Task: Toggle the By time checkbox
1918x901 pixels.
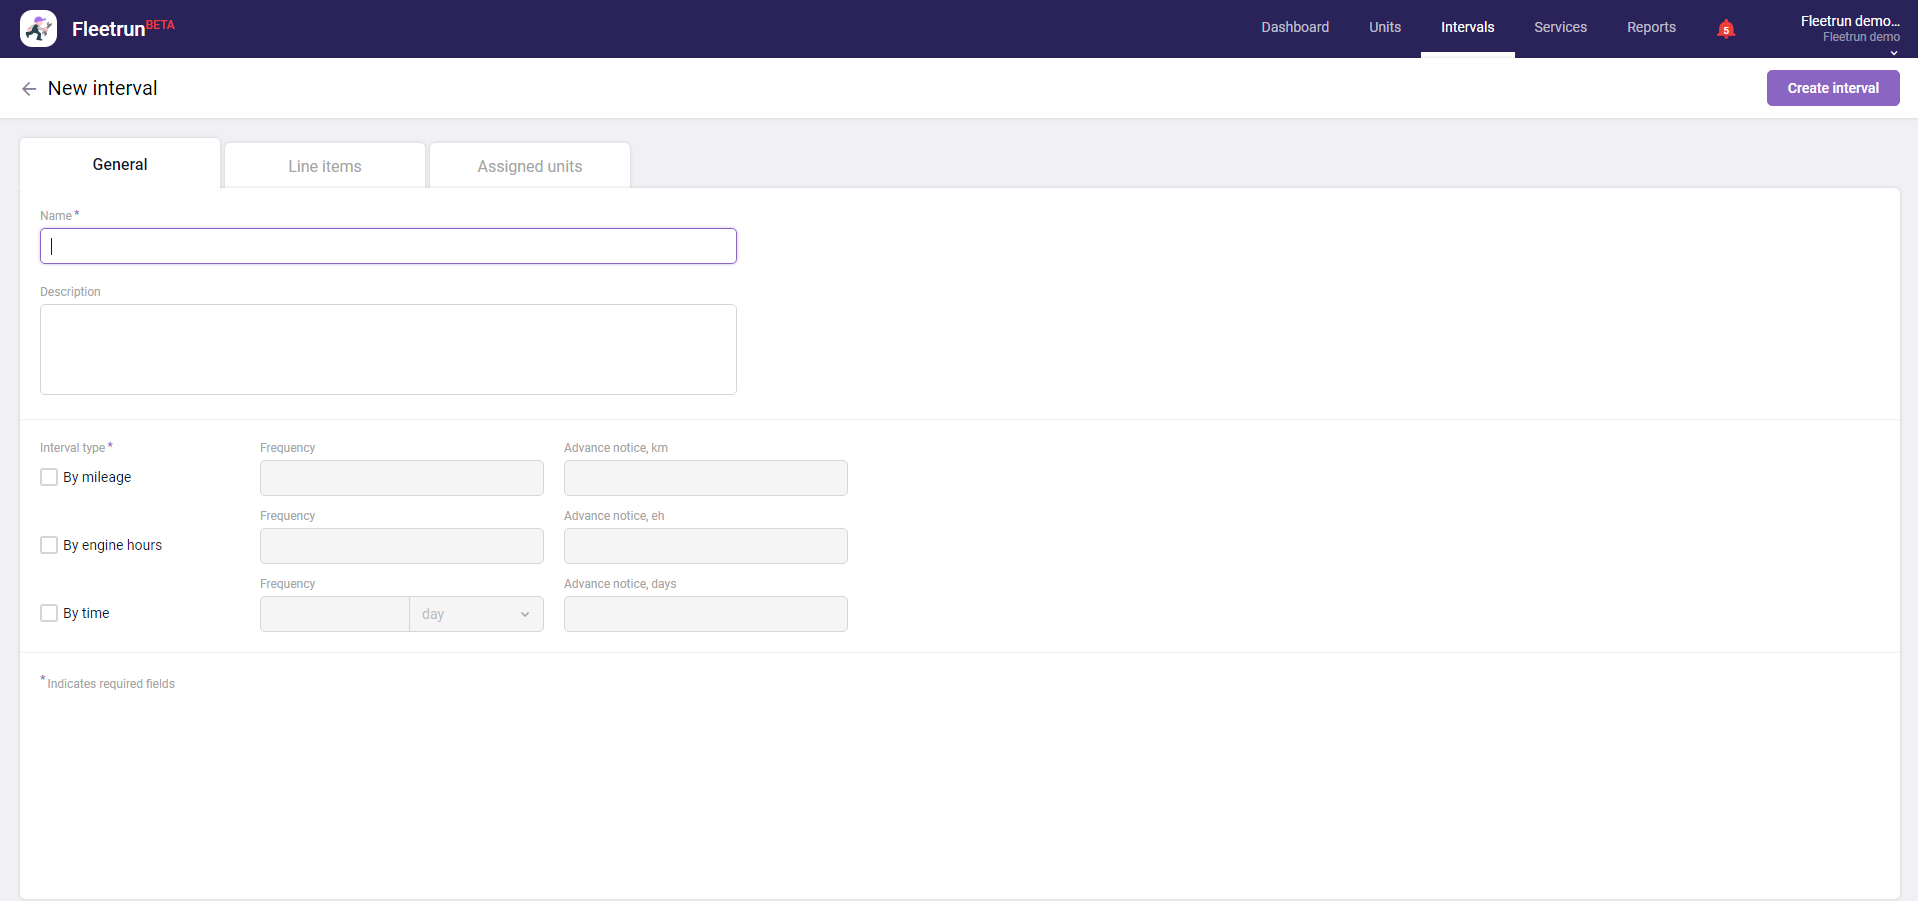Action: coord(49,613)
